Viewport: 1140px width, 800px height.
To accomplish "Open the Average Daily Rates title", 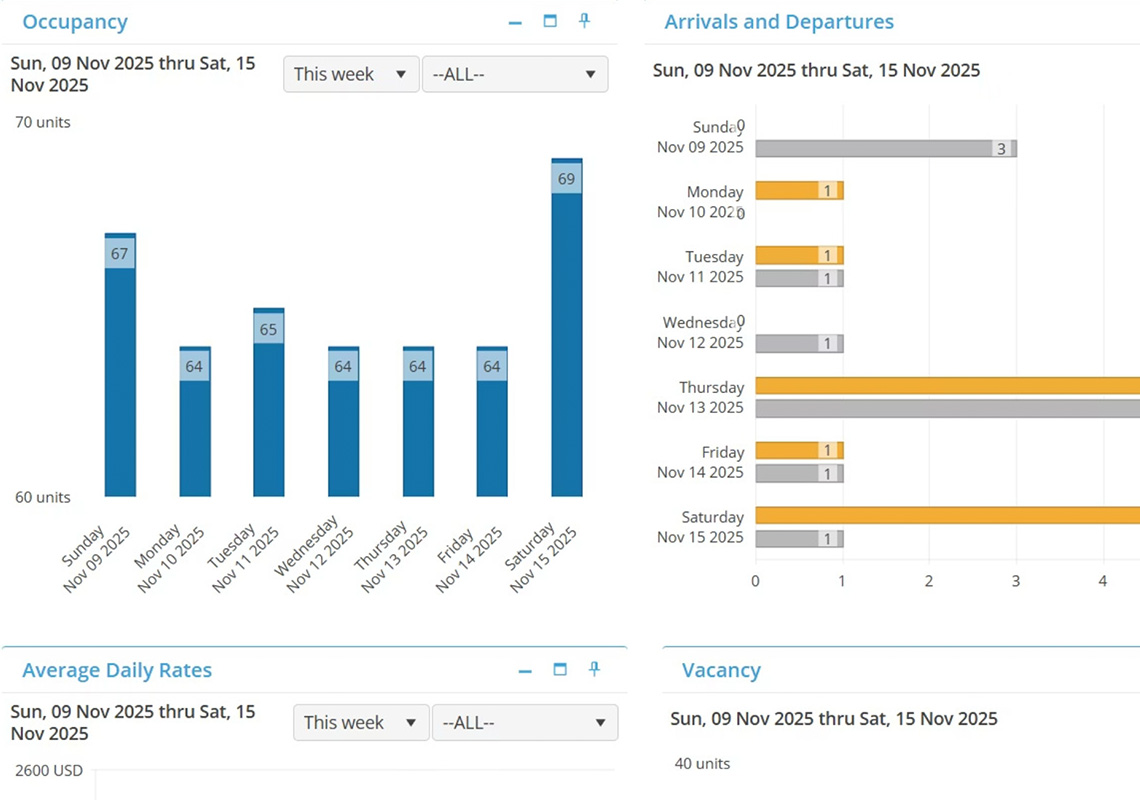I will 117,670.
